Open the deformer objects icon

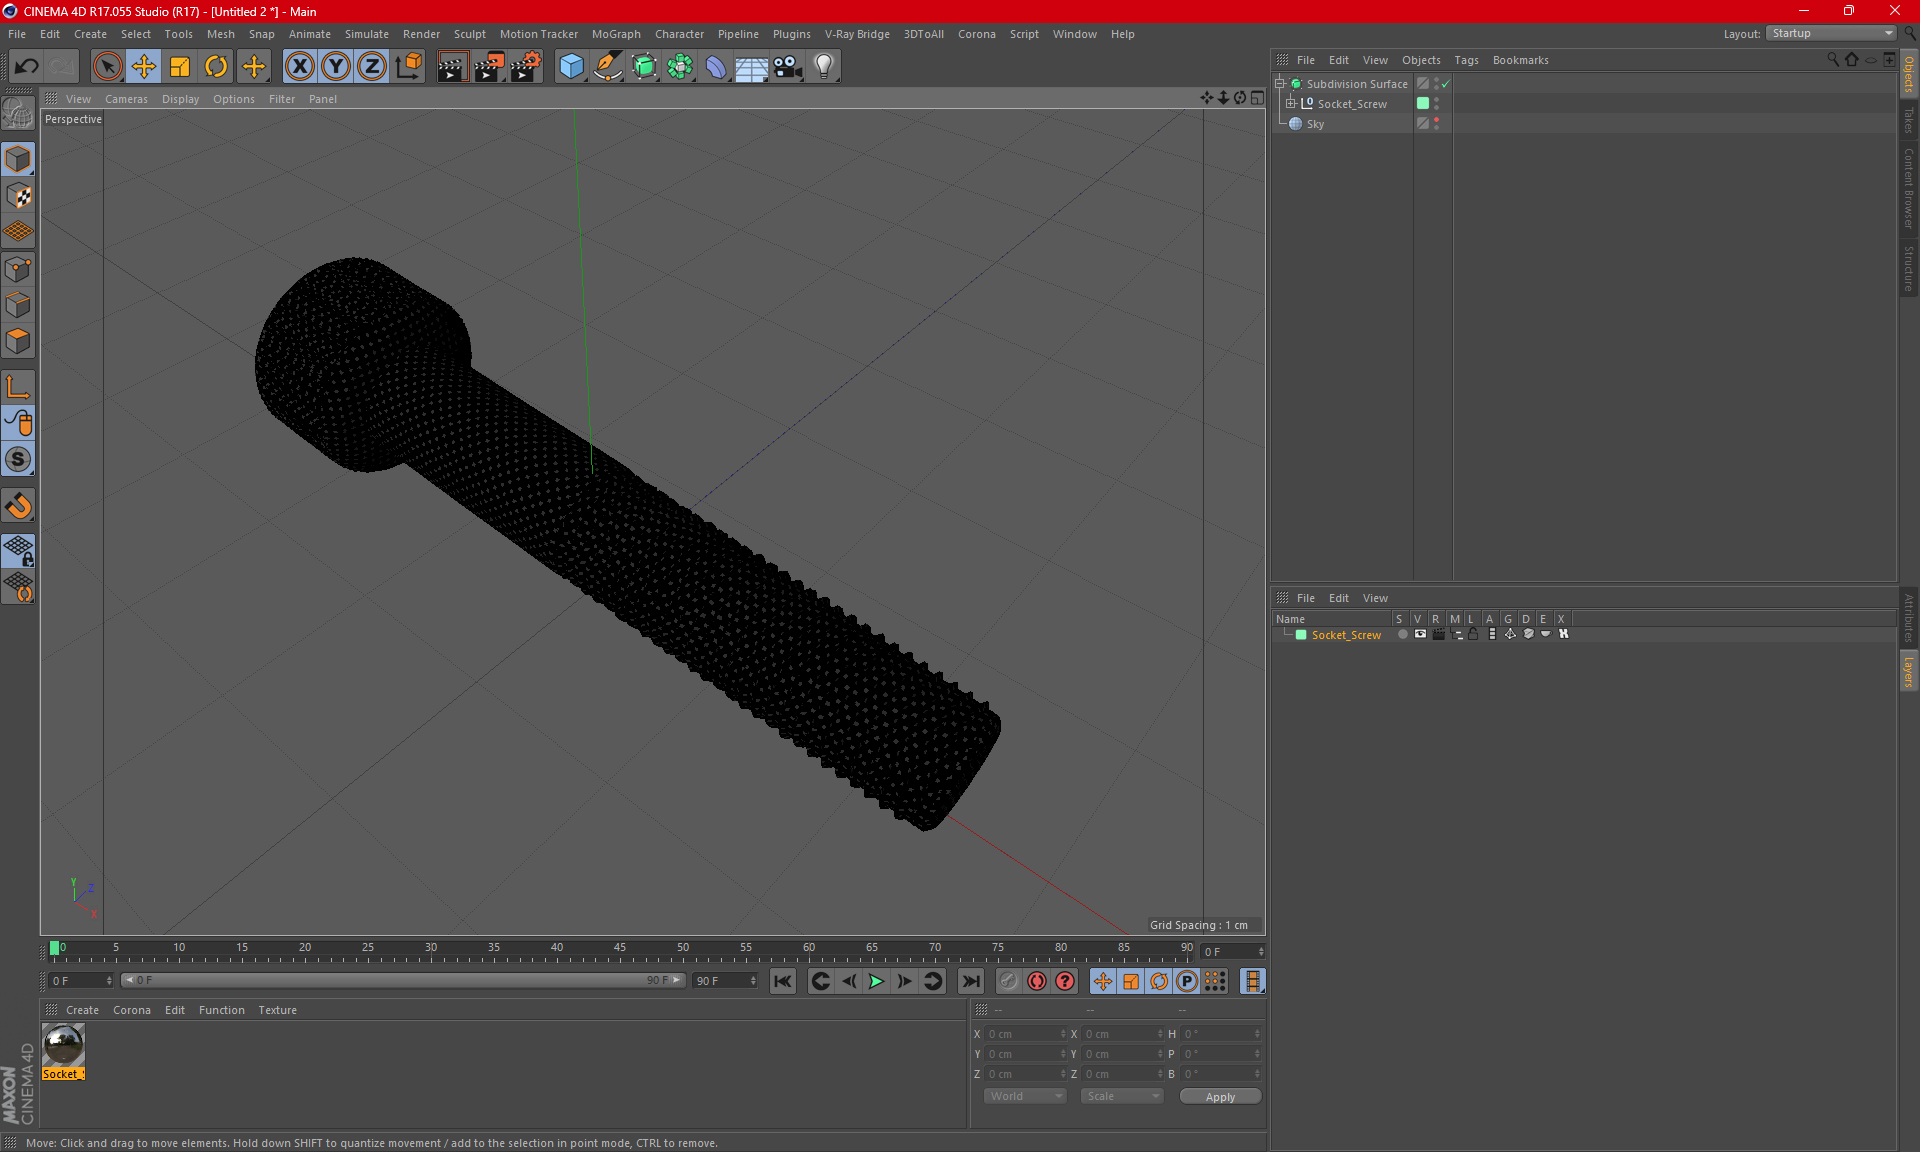point(716,67)
